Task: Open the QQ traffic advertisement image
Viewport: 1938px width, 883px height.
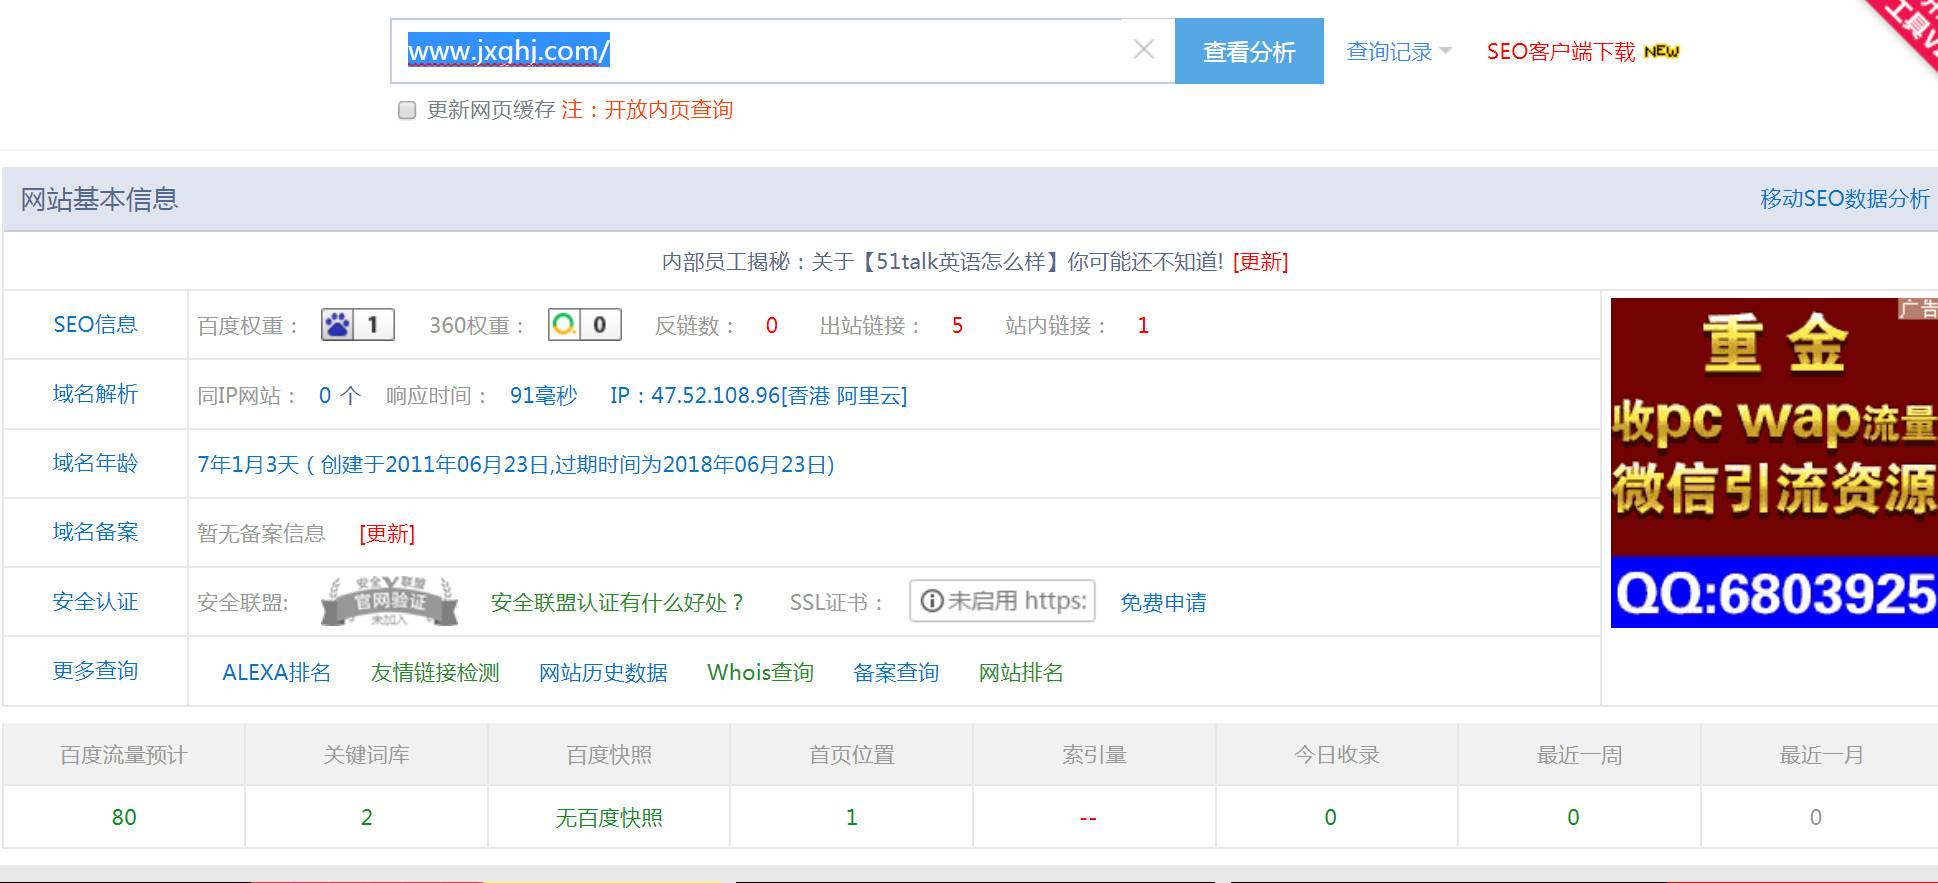Action: [x=1774, y=462]
